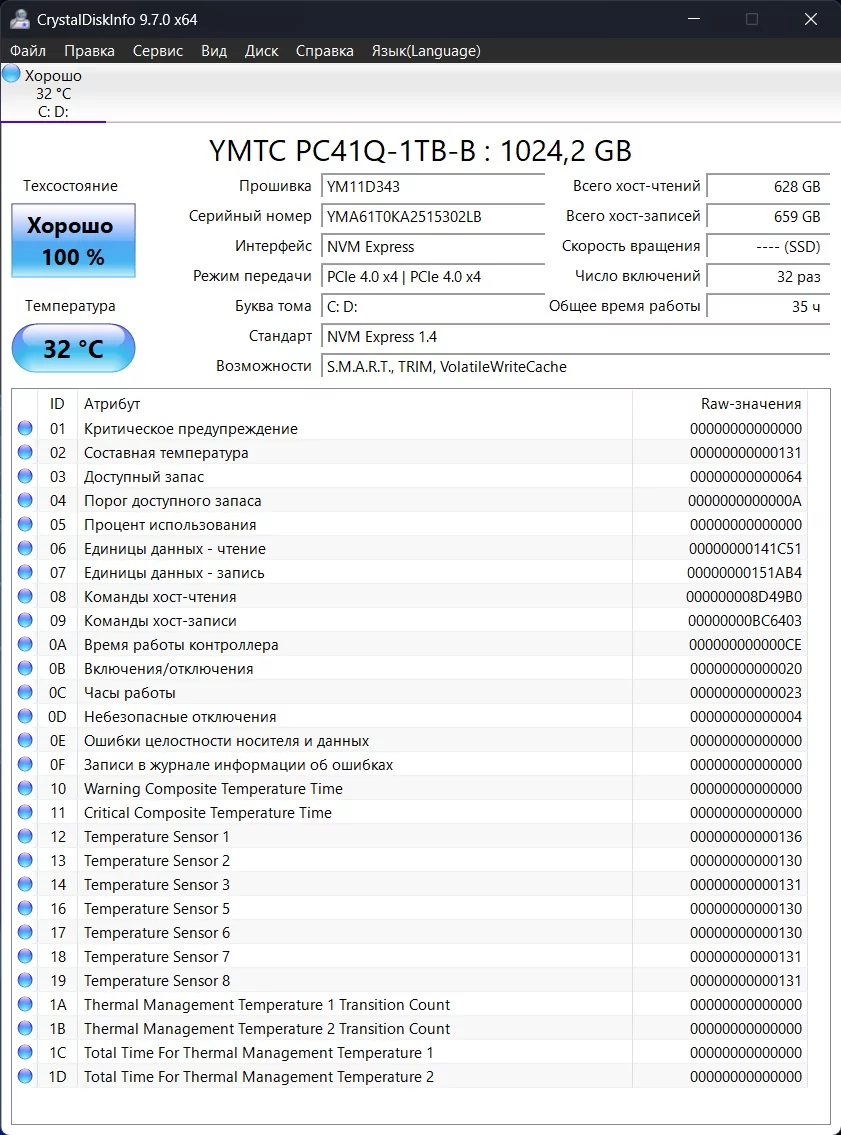Click status orb for Небезопасные отключения row

(x=25, y=716)
